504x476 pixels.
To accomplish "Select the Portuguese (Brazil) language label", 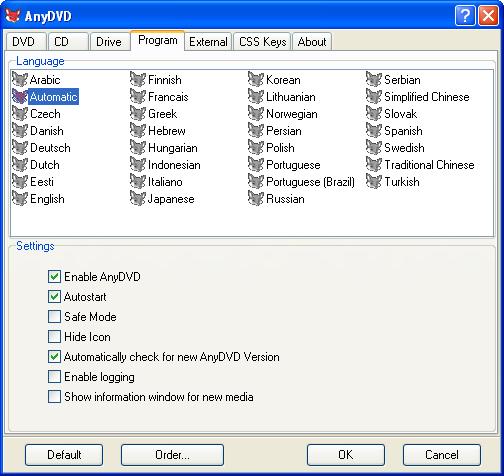I will point(310,182).
